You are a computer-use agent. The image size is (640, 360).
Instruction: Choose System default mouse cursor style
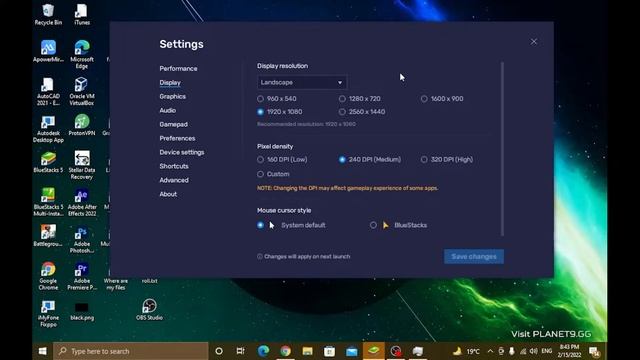pos(260,225)
